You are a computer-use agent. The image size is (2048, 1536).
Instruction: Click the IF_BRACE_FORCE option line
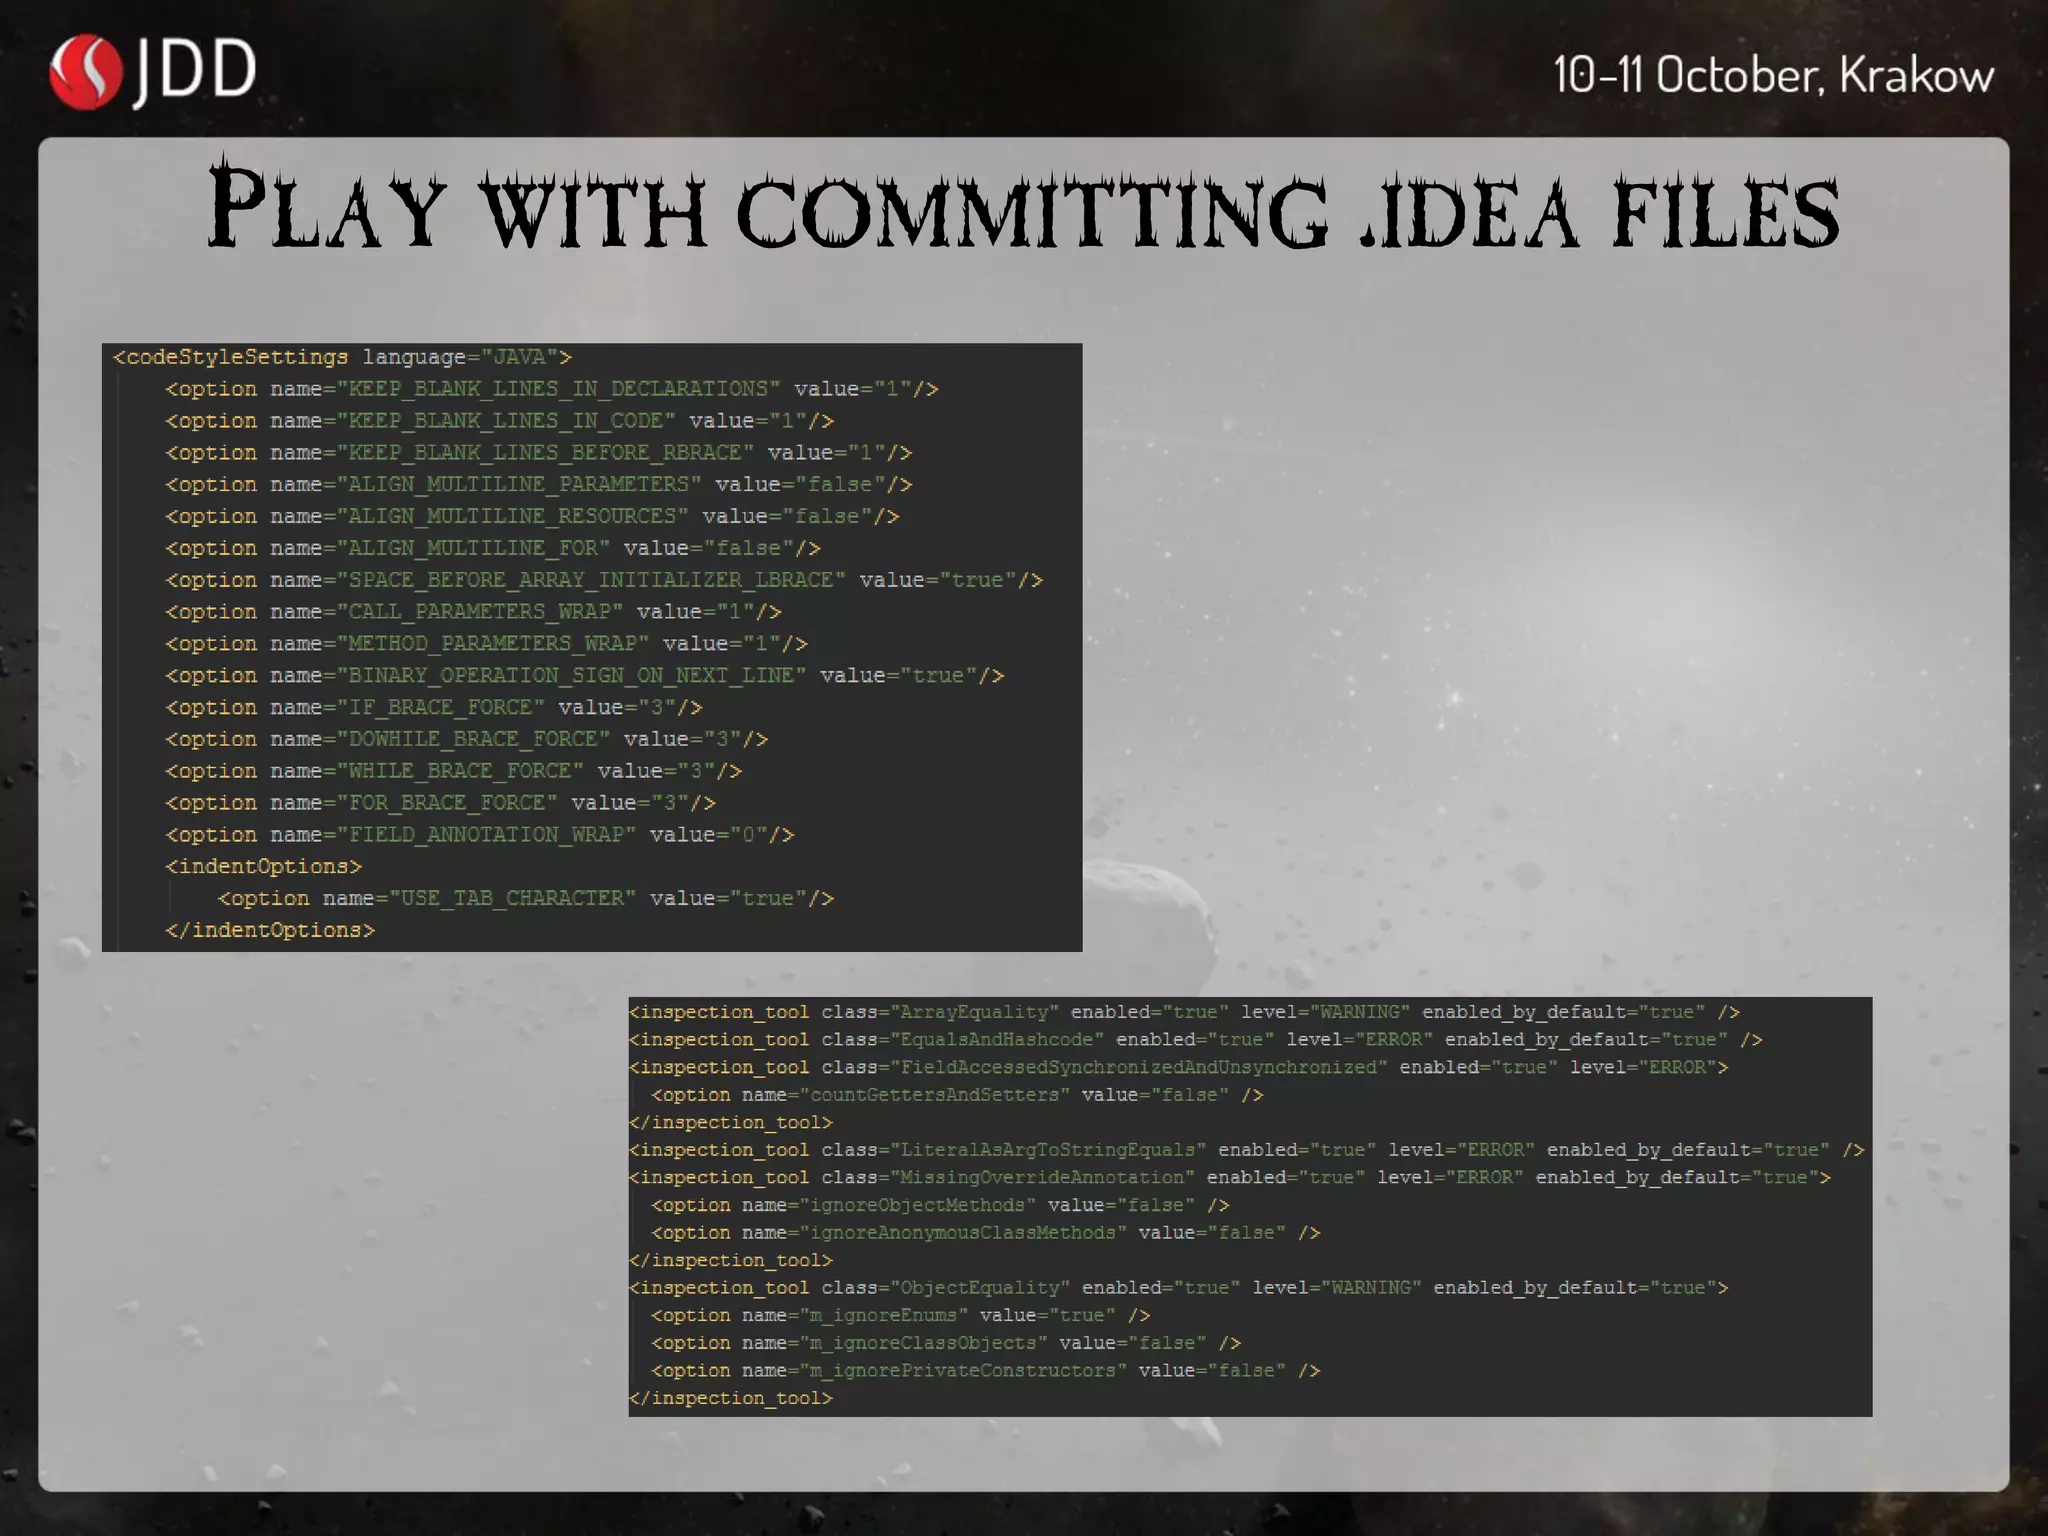[434, 707]
